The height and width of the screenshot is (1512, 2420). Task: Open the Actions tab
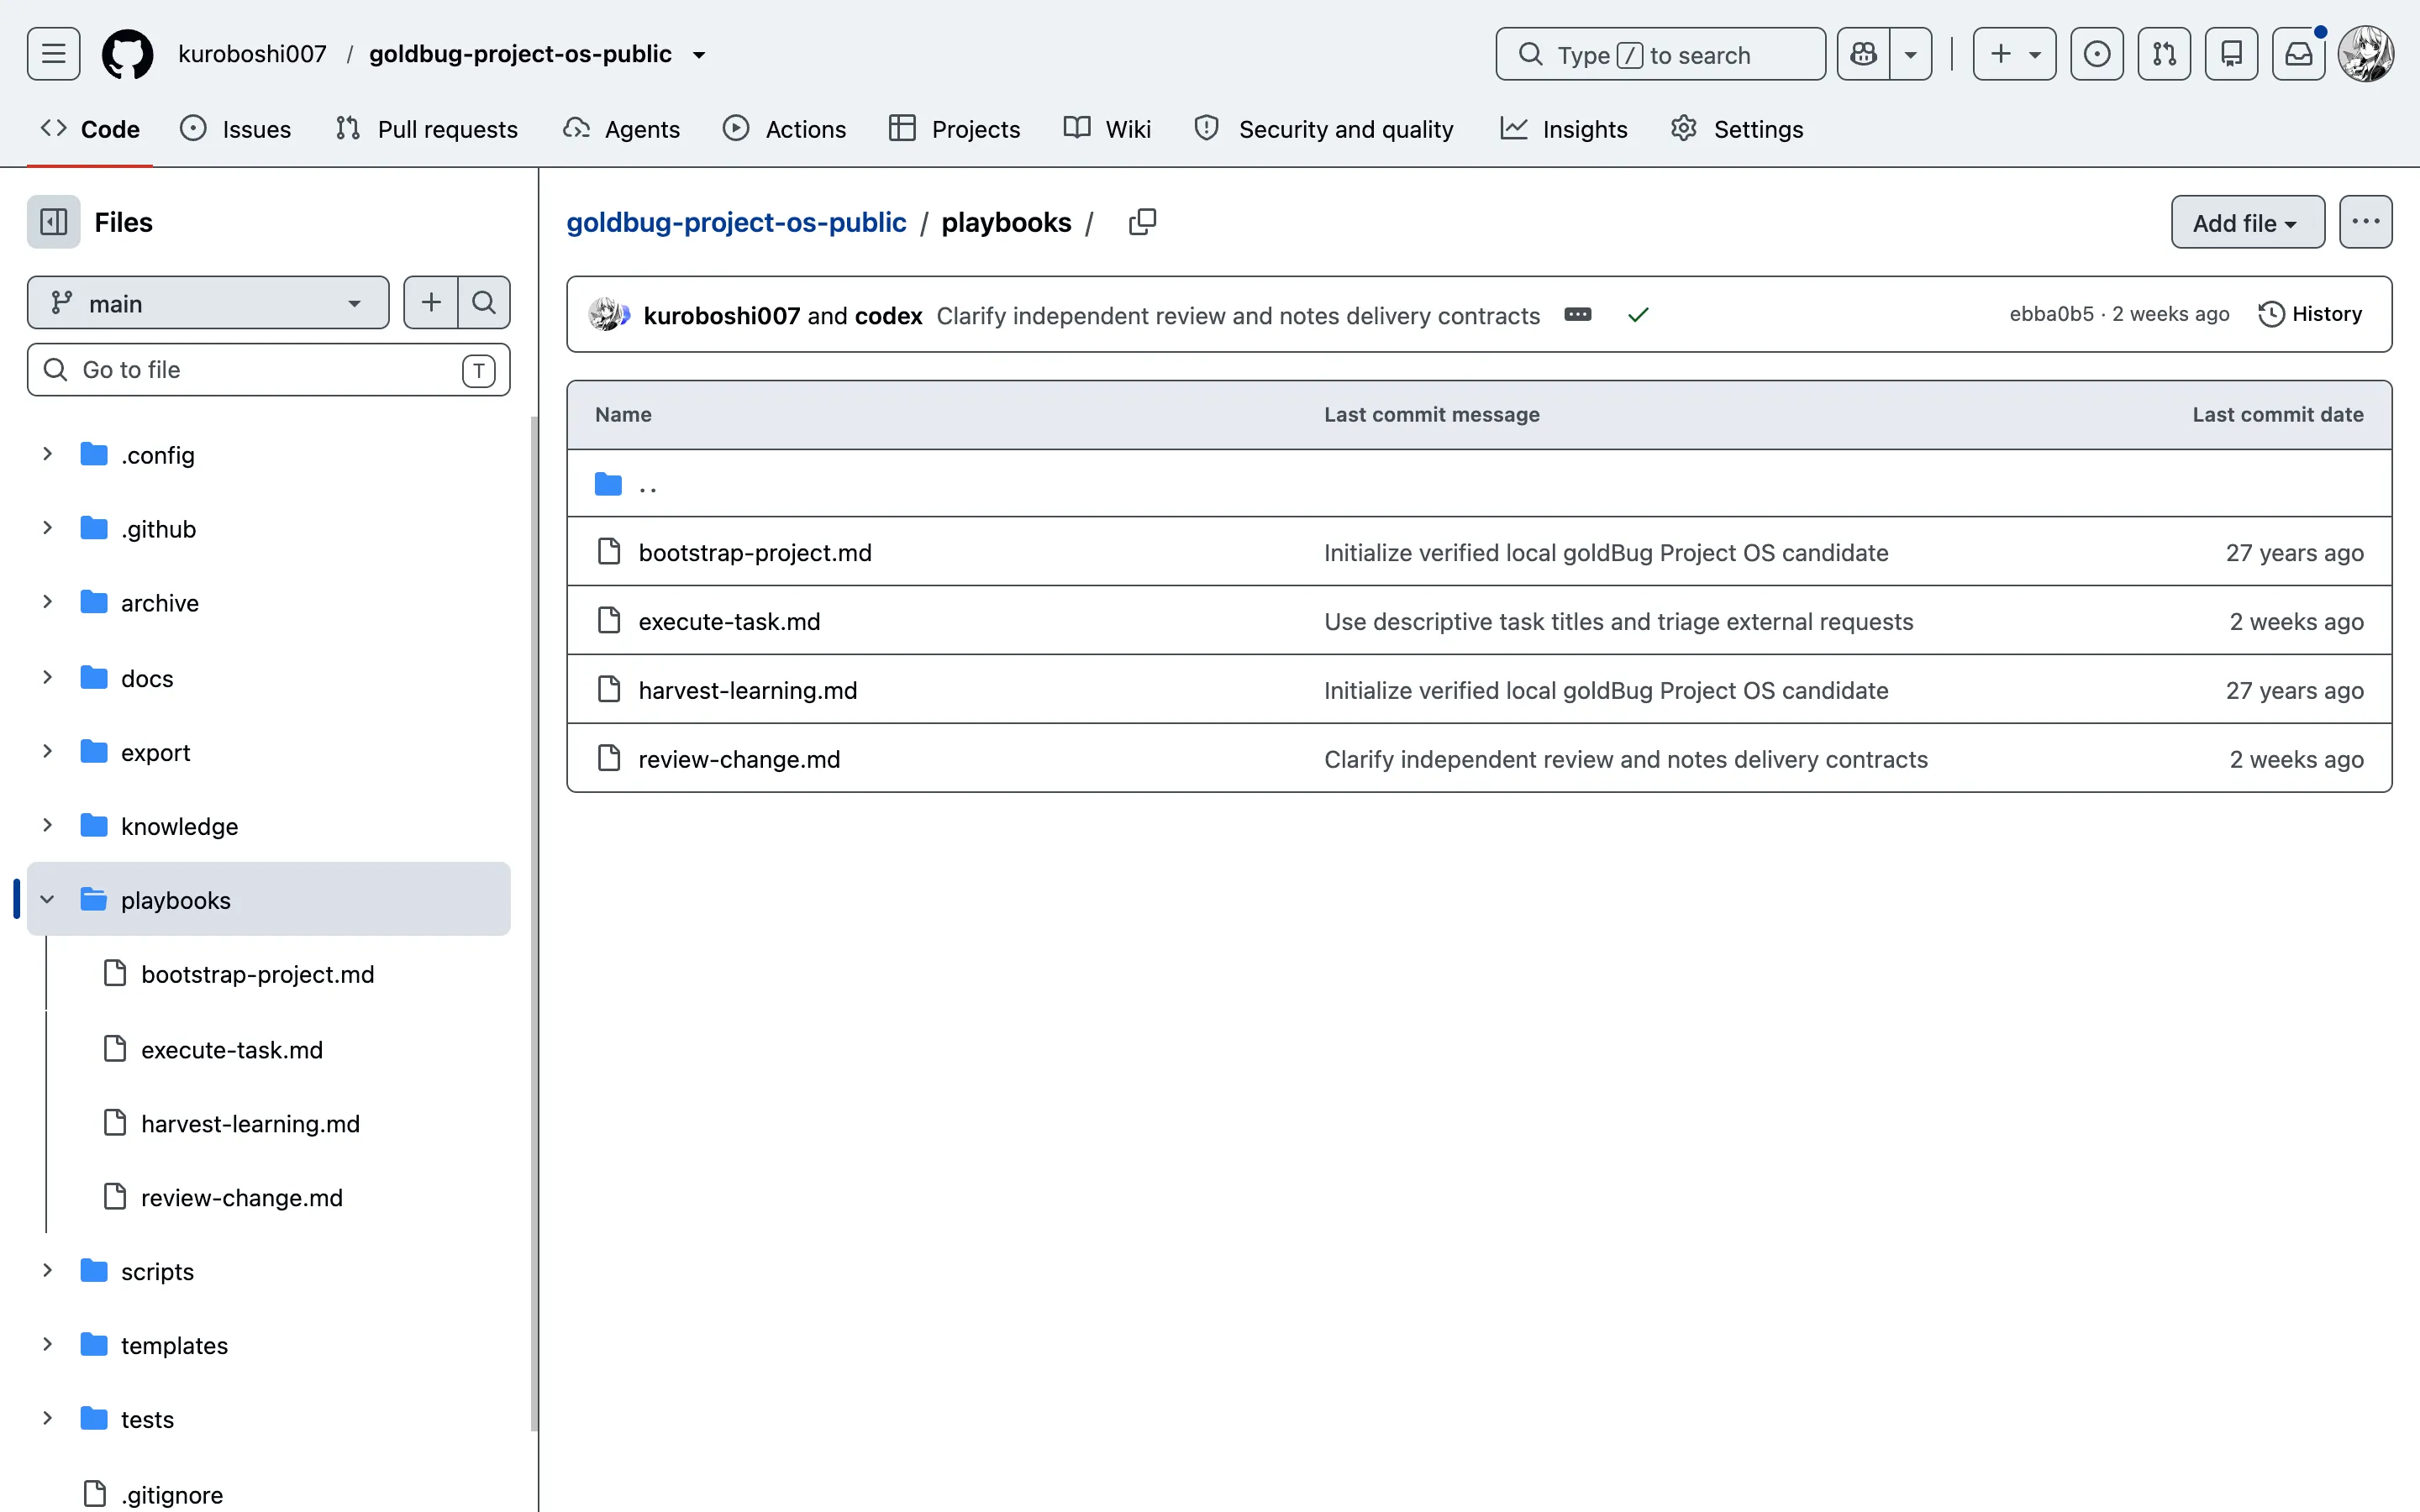(785, 129)
